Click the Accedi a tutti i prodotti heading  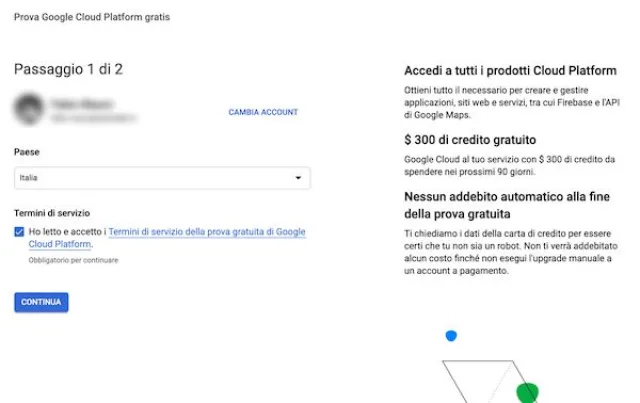[x=509, y=71]
